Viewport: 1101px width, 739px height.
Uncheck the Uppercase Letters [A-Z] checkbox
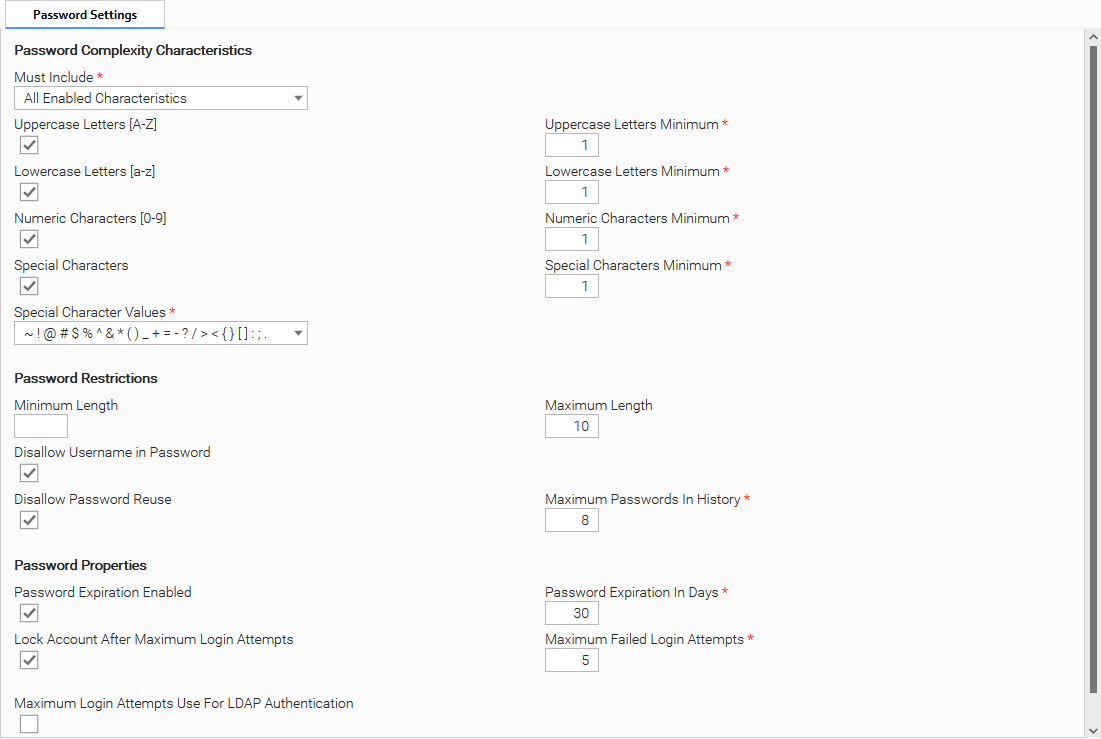[29, 145]
